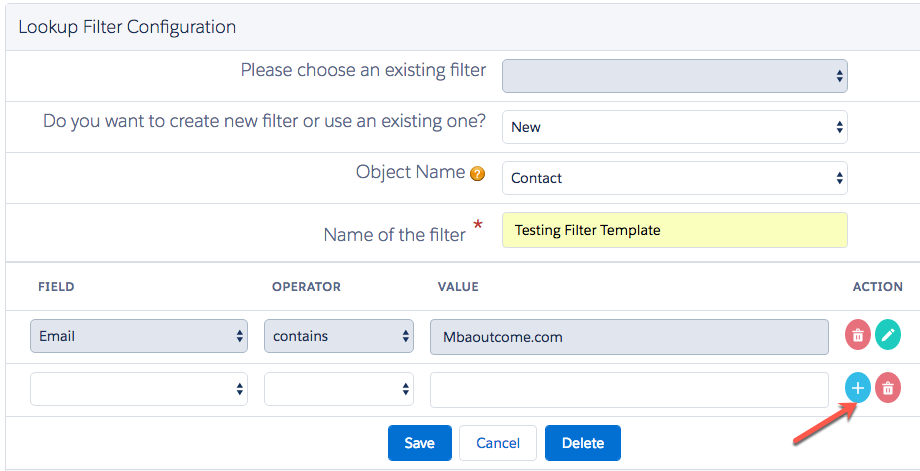Click the Name of the filter text field
This screenshot has width=920, height=471.
pyautogui.click(x=674, y=230)
